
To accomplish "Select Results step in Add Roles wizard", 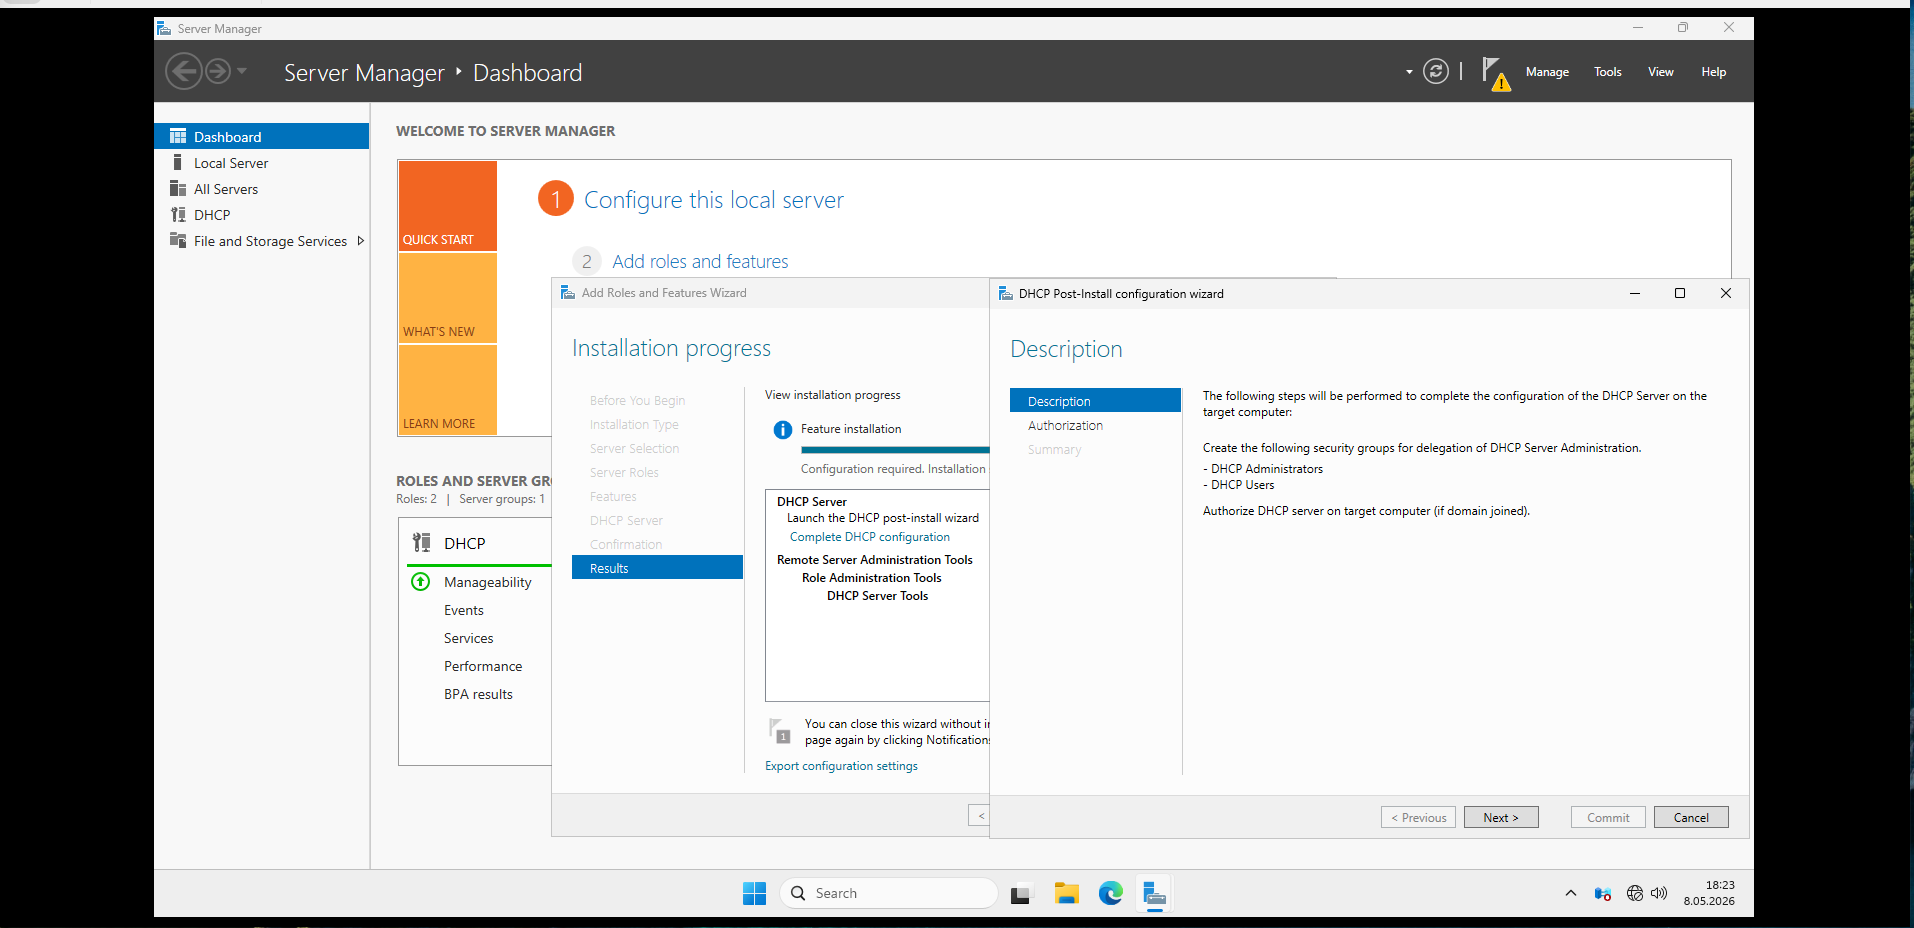I will coord(657,568).
